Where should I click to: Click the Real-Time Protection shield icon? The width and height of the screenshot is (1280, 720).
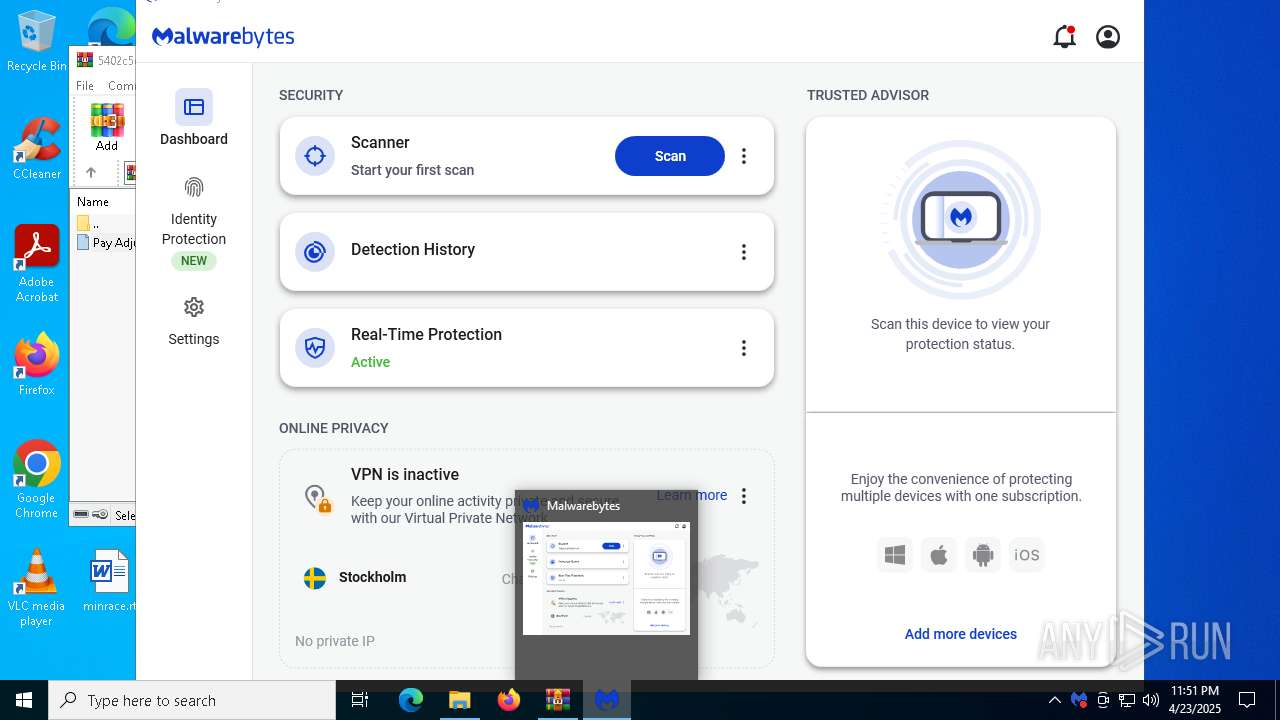pos(315,348)
